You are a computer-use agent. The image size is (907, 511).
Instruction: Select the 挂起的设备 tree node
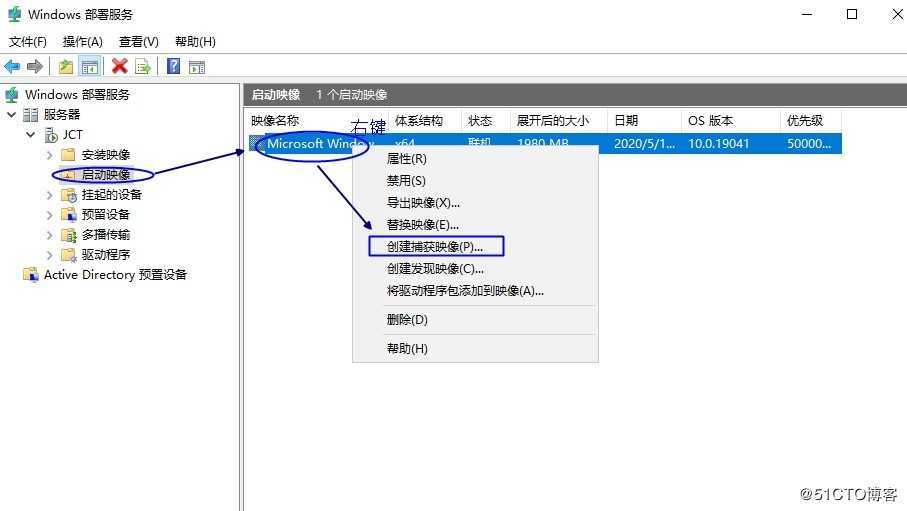click(x=112, y=194)
